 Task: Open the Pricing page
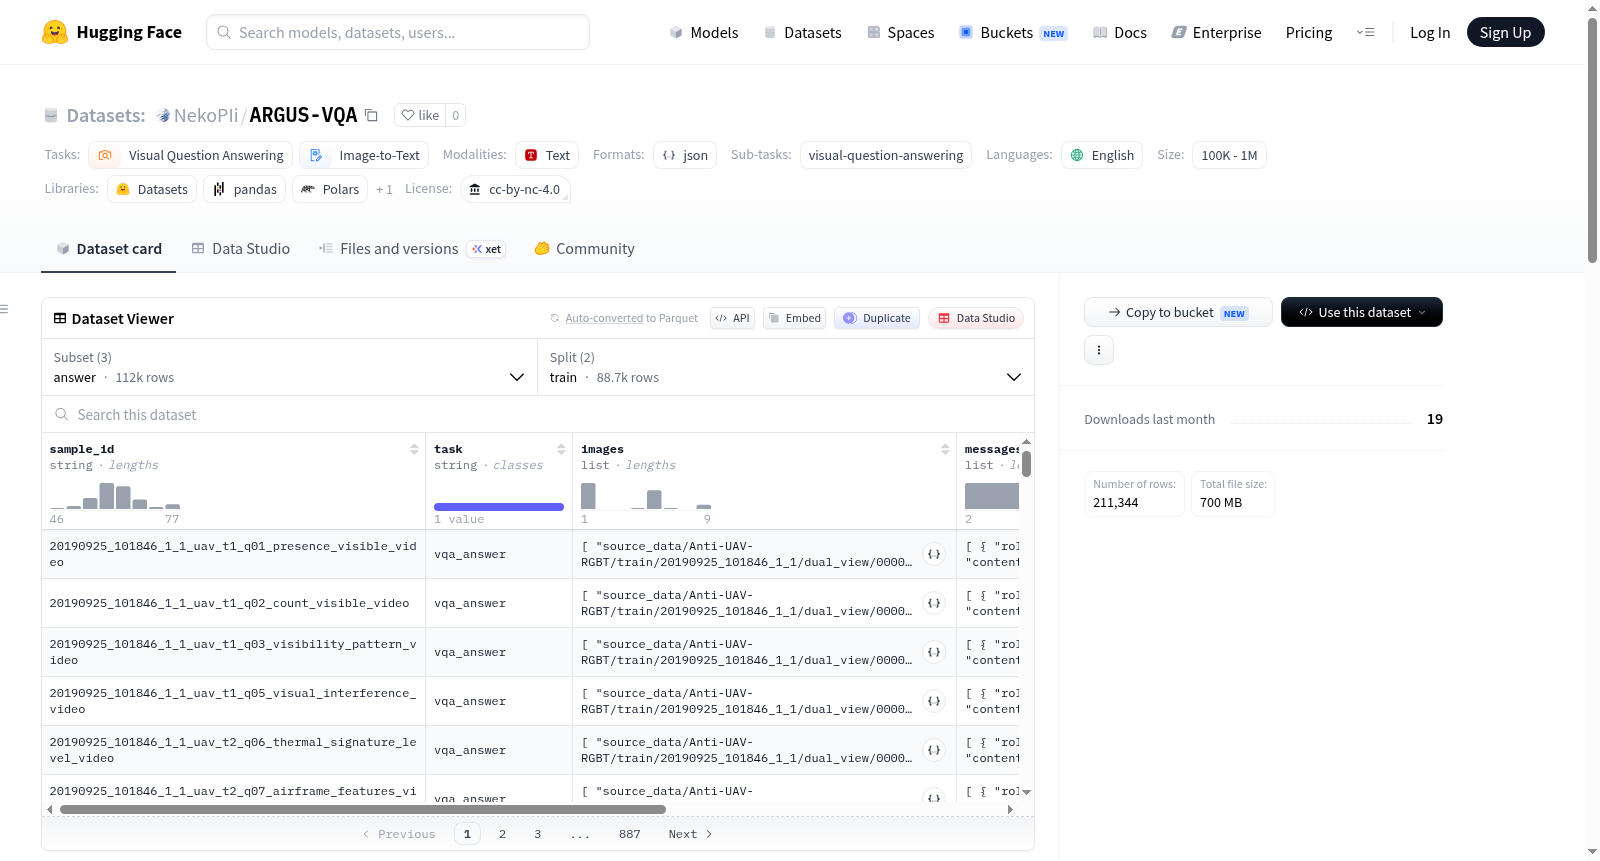(x=1309, y=32)
